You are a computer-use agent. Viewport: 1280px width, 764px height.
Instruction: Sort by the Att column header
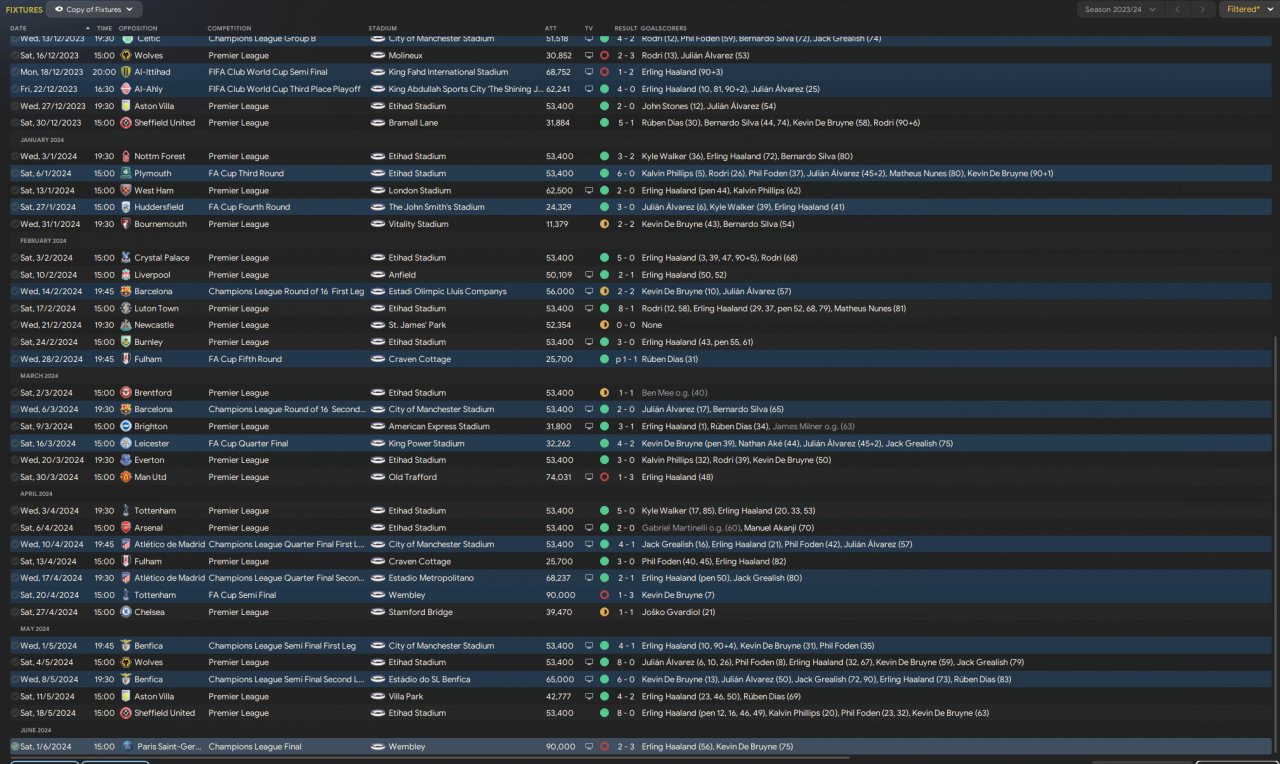550,28
